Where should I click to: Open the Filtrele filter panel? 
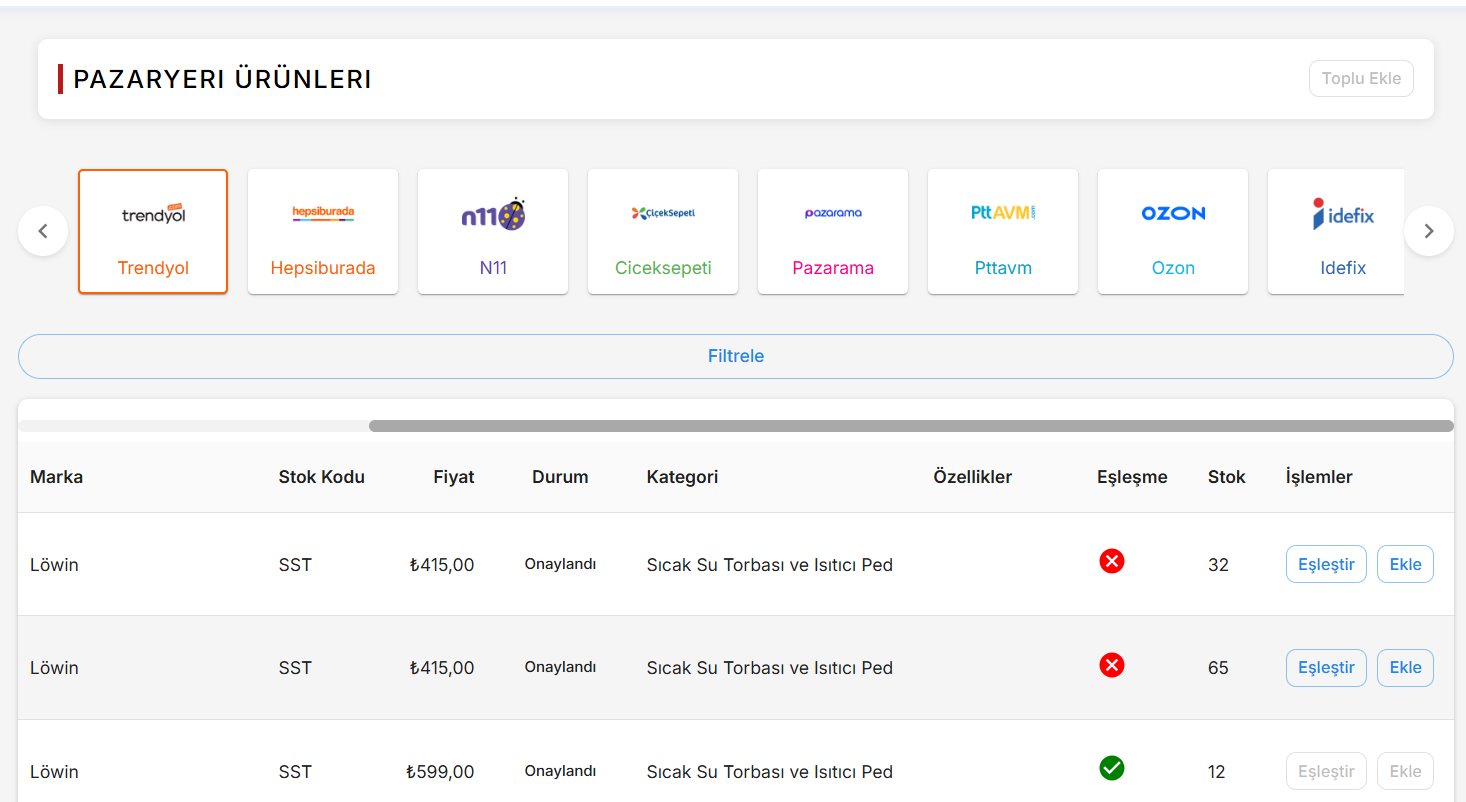pos(735,356)
